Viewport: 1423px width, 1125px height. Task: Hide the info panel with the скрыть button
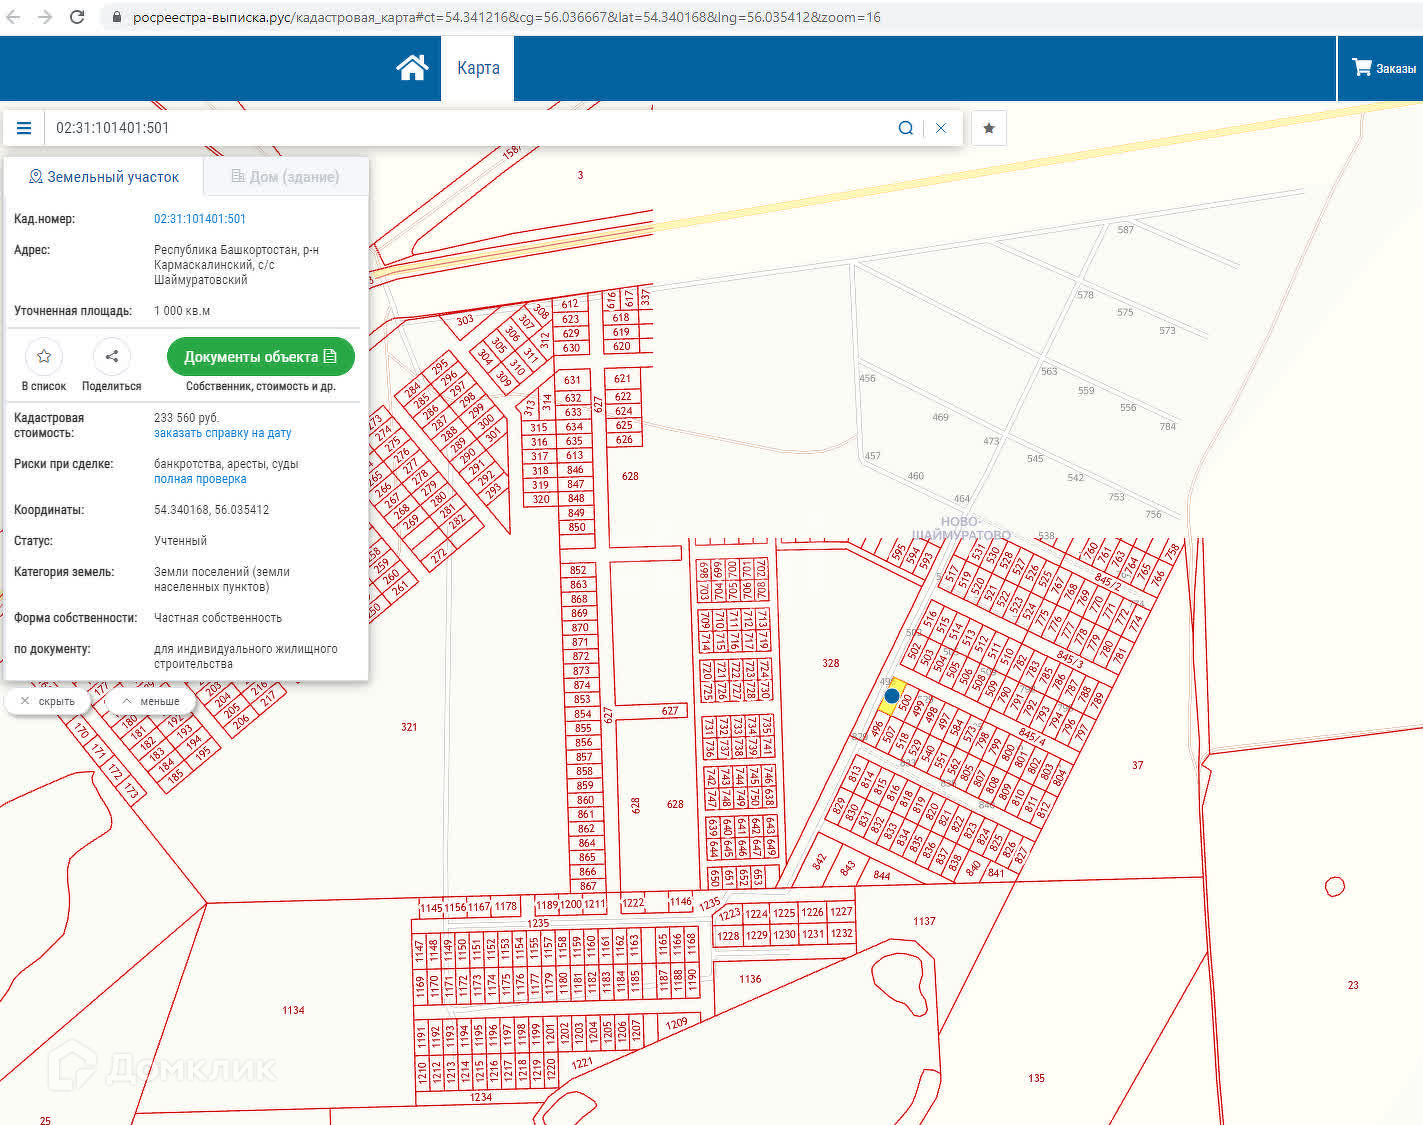click(48, 701)
